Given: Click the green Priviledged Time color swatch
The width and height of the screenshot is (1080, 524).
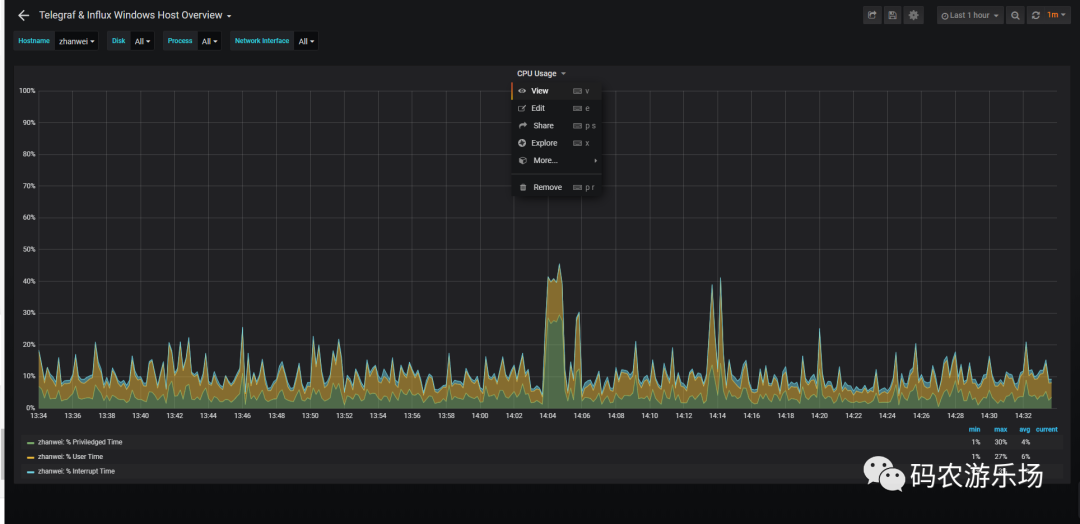Looking at the screenshot, I should 30,443.
